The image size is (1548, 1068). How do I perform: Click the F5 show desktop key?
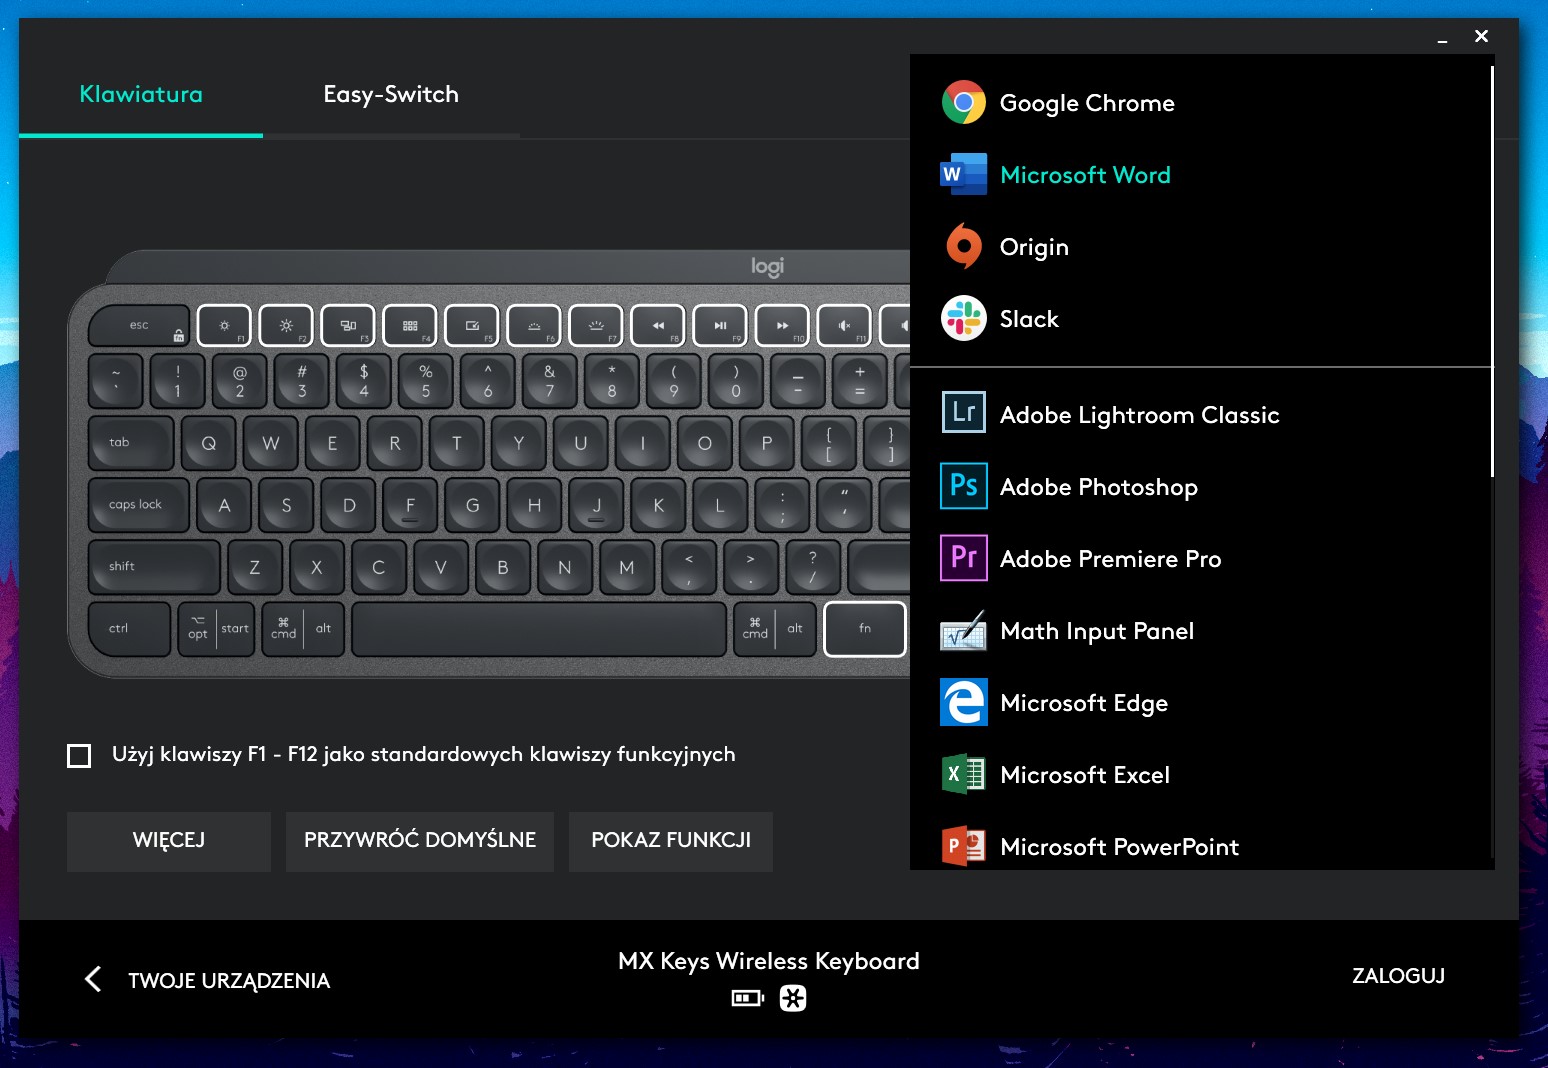point(472,326)
